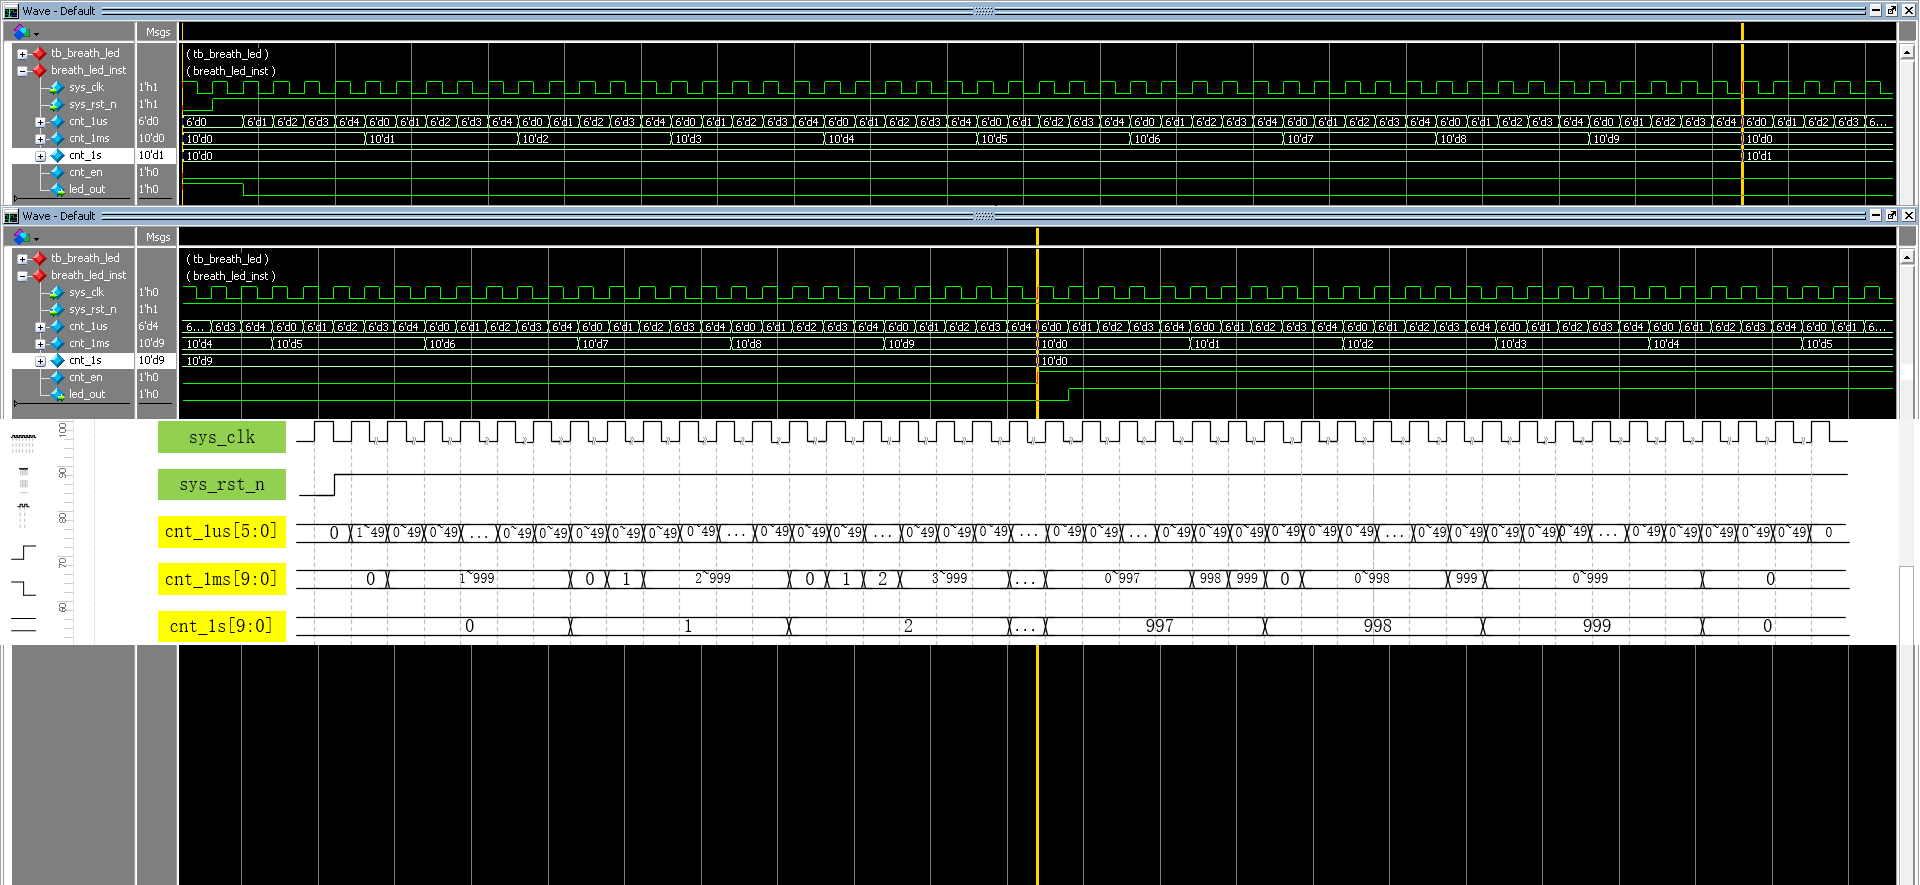The image size is (1920, 885).
Task: Click yellow cnt_1ms[9:0] label in timing diagram
Action: (222, 579)
